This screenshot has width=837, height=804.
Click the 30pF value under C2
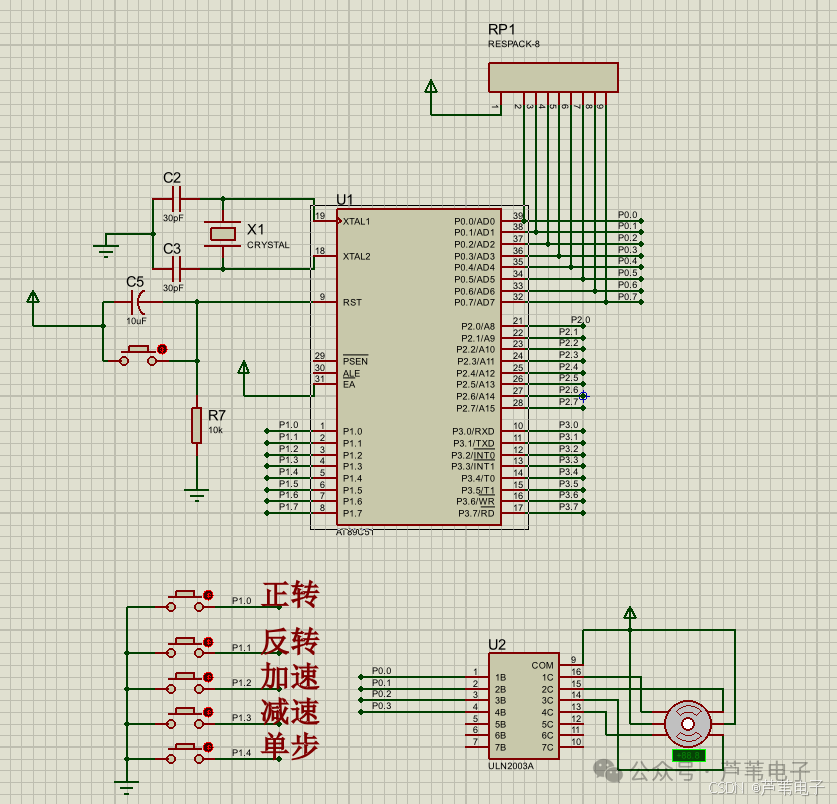point(173,218)
